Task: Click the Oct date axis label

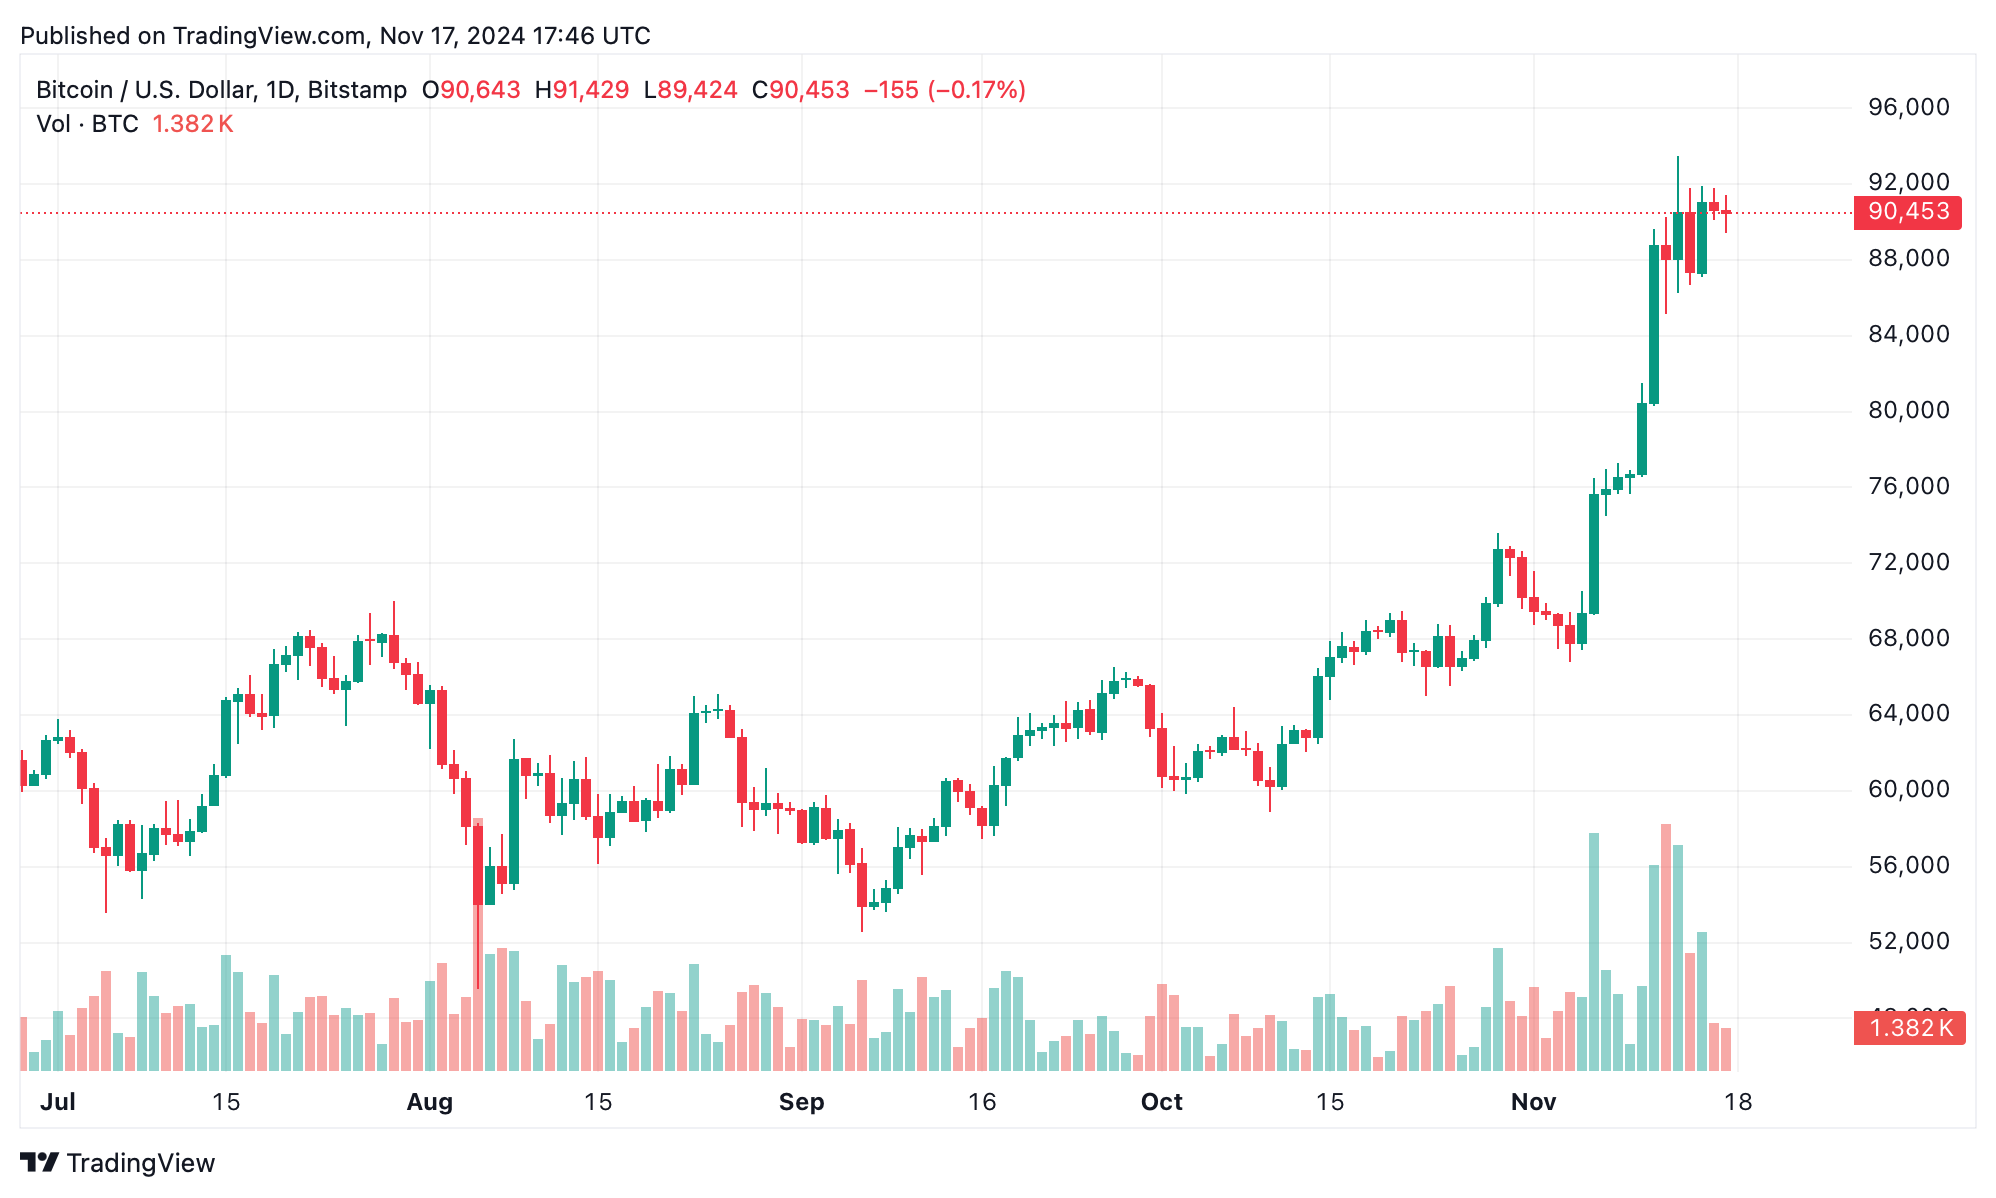Action: click(x=1162, y=1102)
